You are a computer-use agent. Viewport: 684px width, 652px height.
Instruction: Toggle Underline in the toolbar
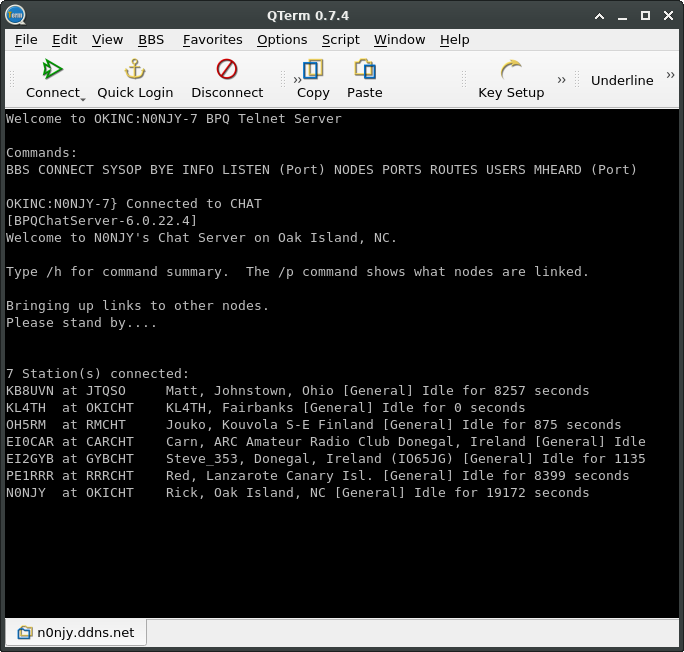point(621,80)
